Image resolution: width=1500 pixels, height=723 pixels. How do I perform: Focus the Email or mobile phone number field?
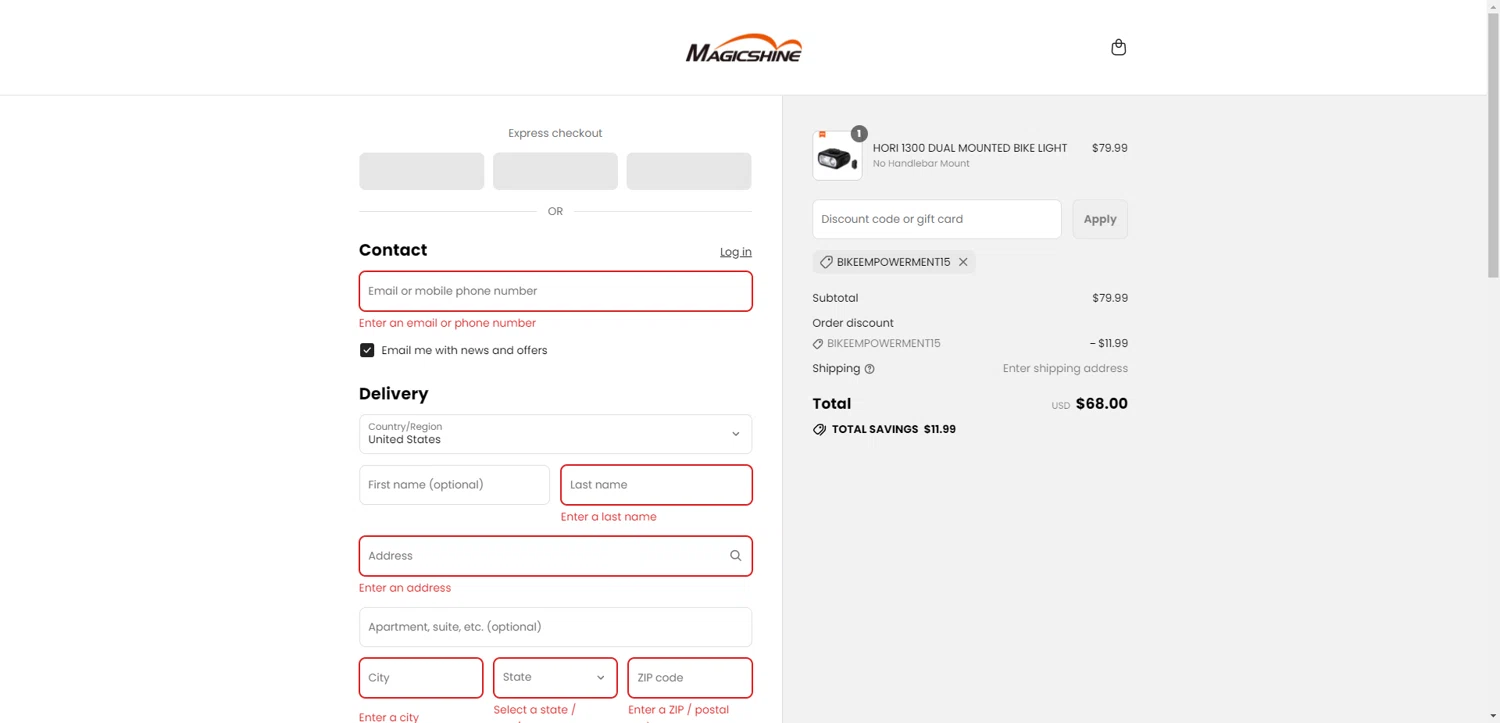[555, 291]
